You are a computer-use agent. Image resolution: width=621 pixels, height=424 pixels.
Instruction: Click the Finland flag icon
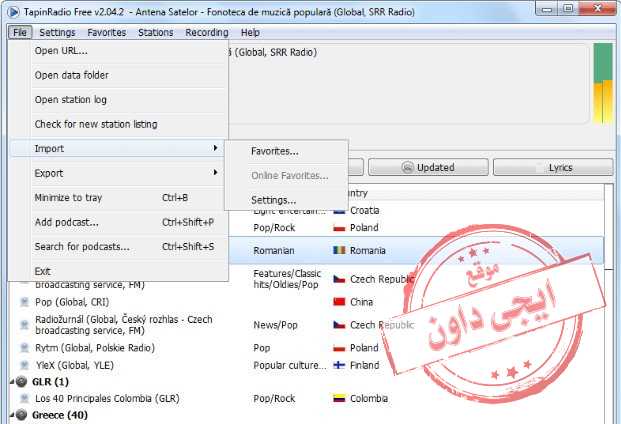[339, 365]
